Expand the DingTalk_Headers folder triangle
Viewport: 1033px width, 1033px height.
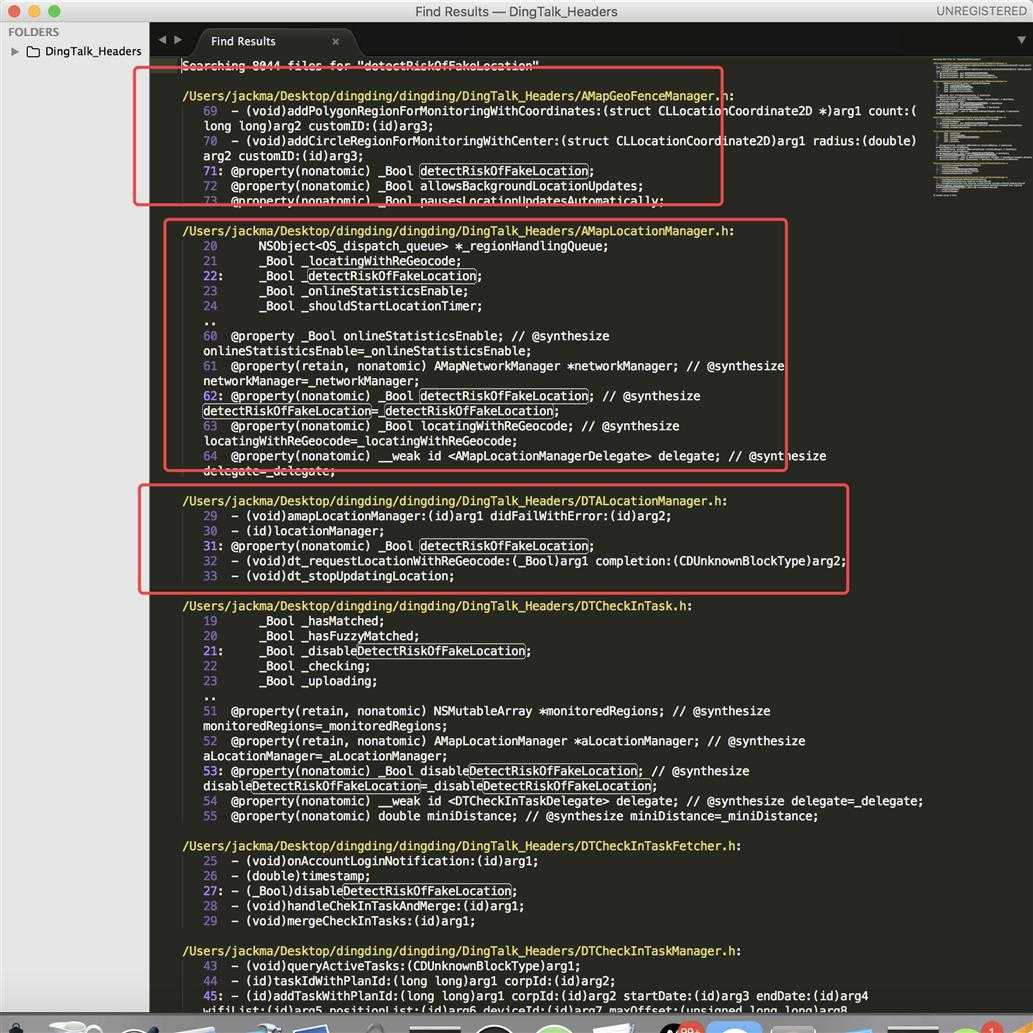[14, 51]
